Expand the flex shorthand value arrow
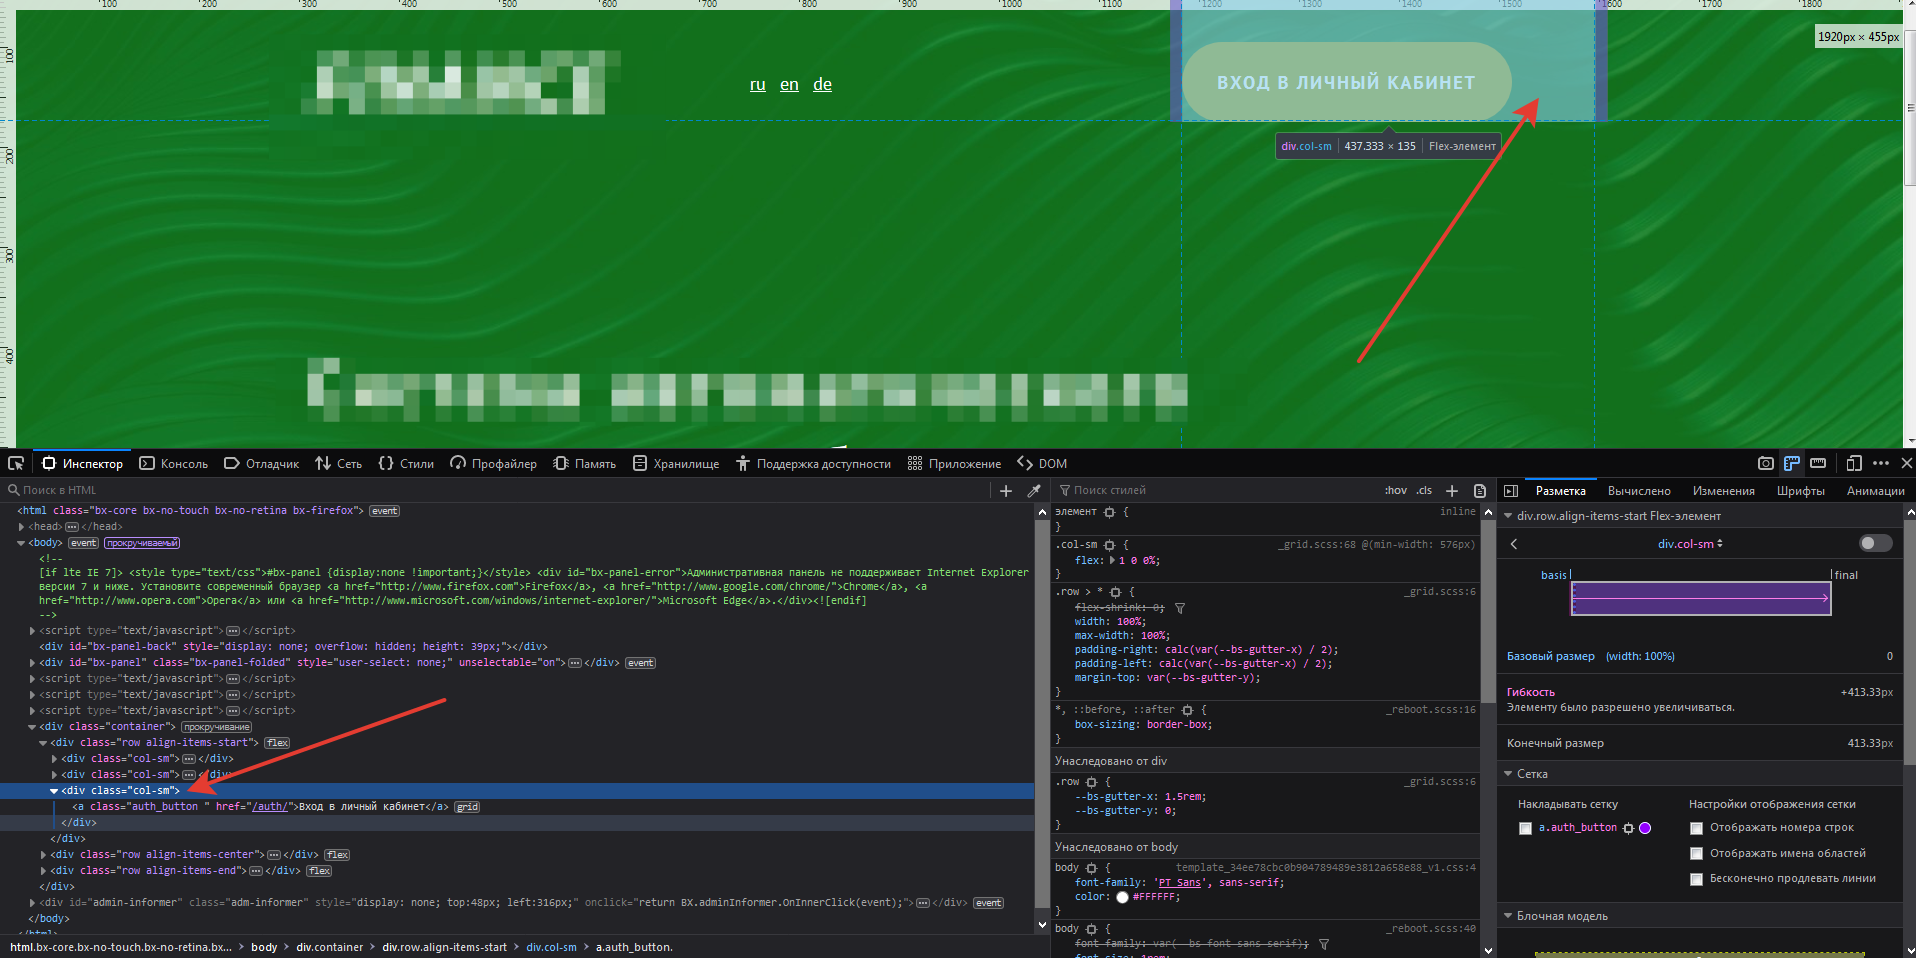 (x=1113, y=561)
